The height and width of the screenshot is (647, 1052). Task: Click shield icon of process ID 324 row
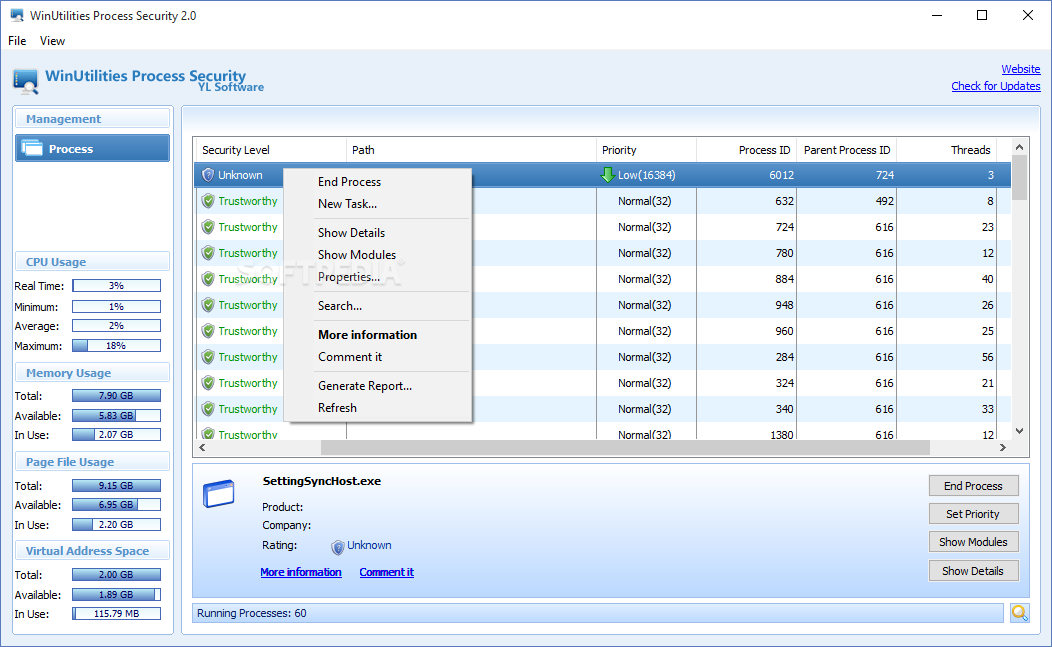pos(208,383)
